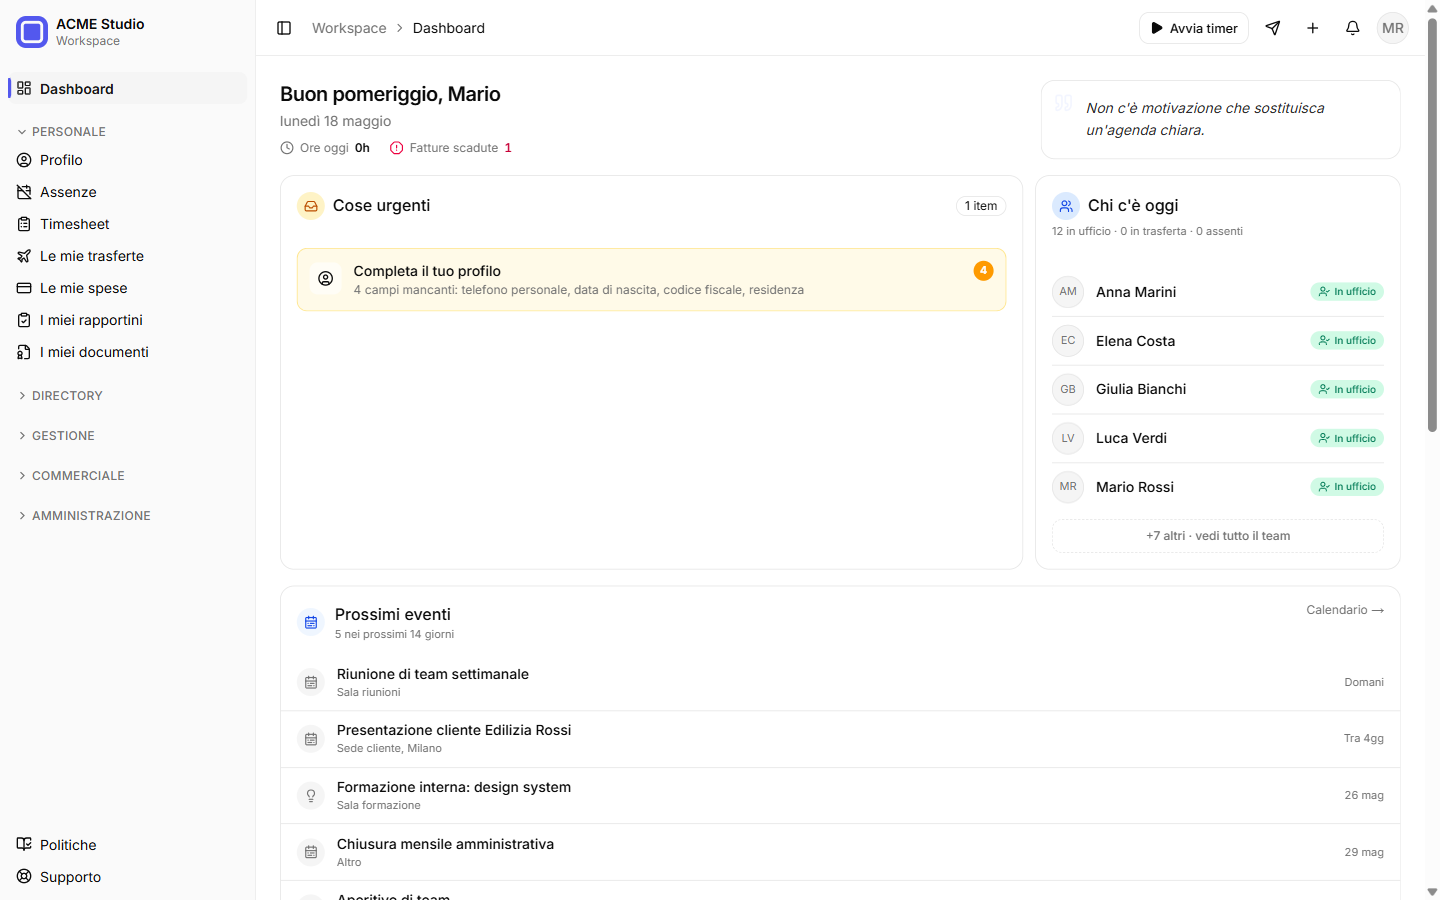Click the Cose urgenti inbox icon
Screen dimensions: 1440x900
311,206
